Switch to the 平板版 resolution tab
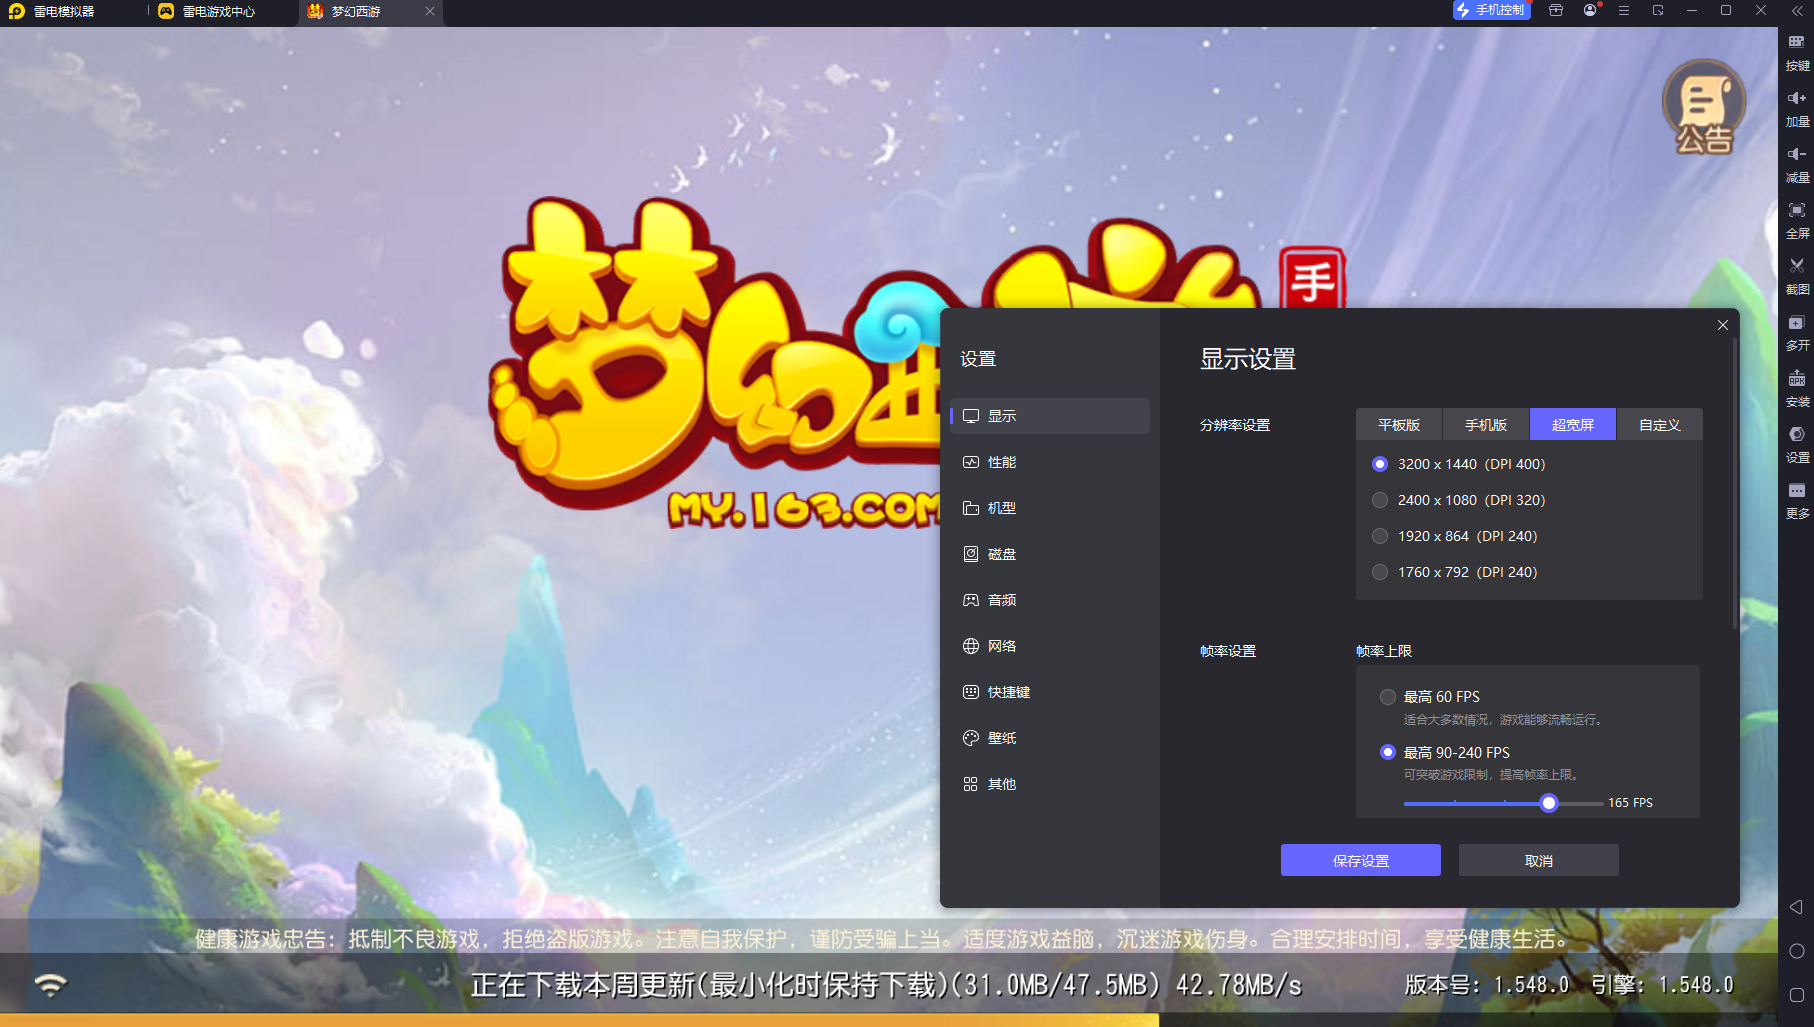 [x=1399, y=425]
